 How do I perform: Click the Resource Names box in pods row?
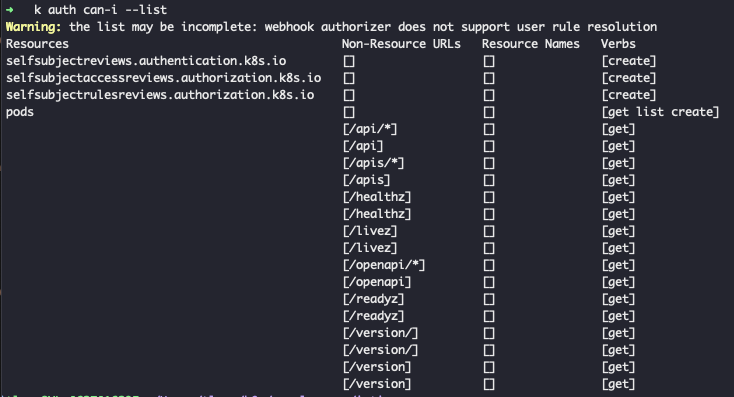pyautogui.click(x=489, y=112)
